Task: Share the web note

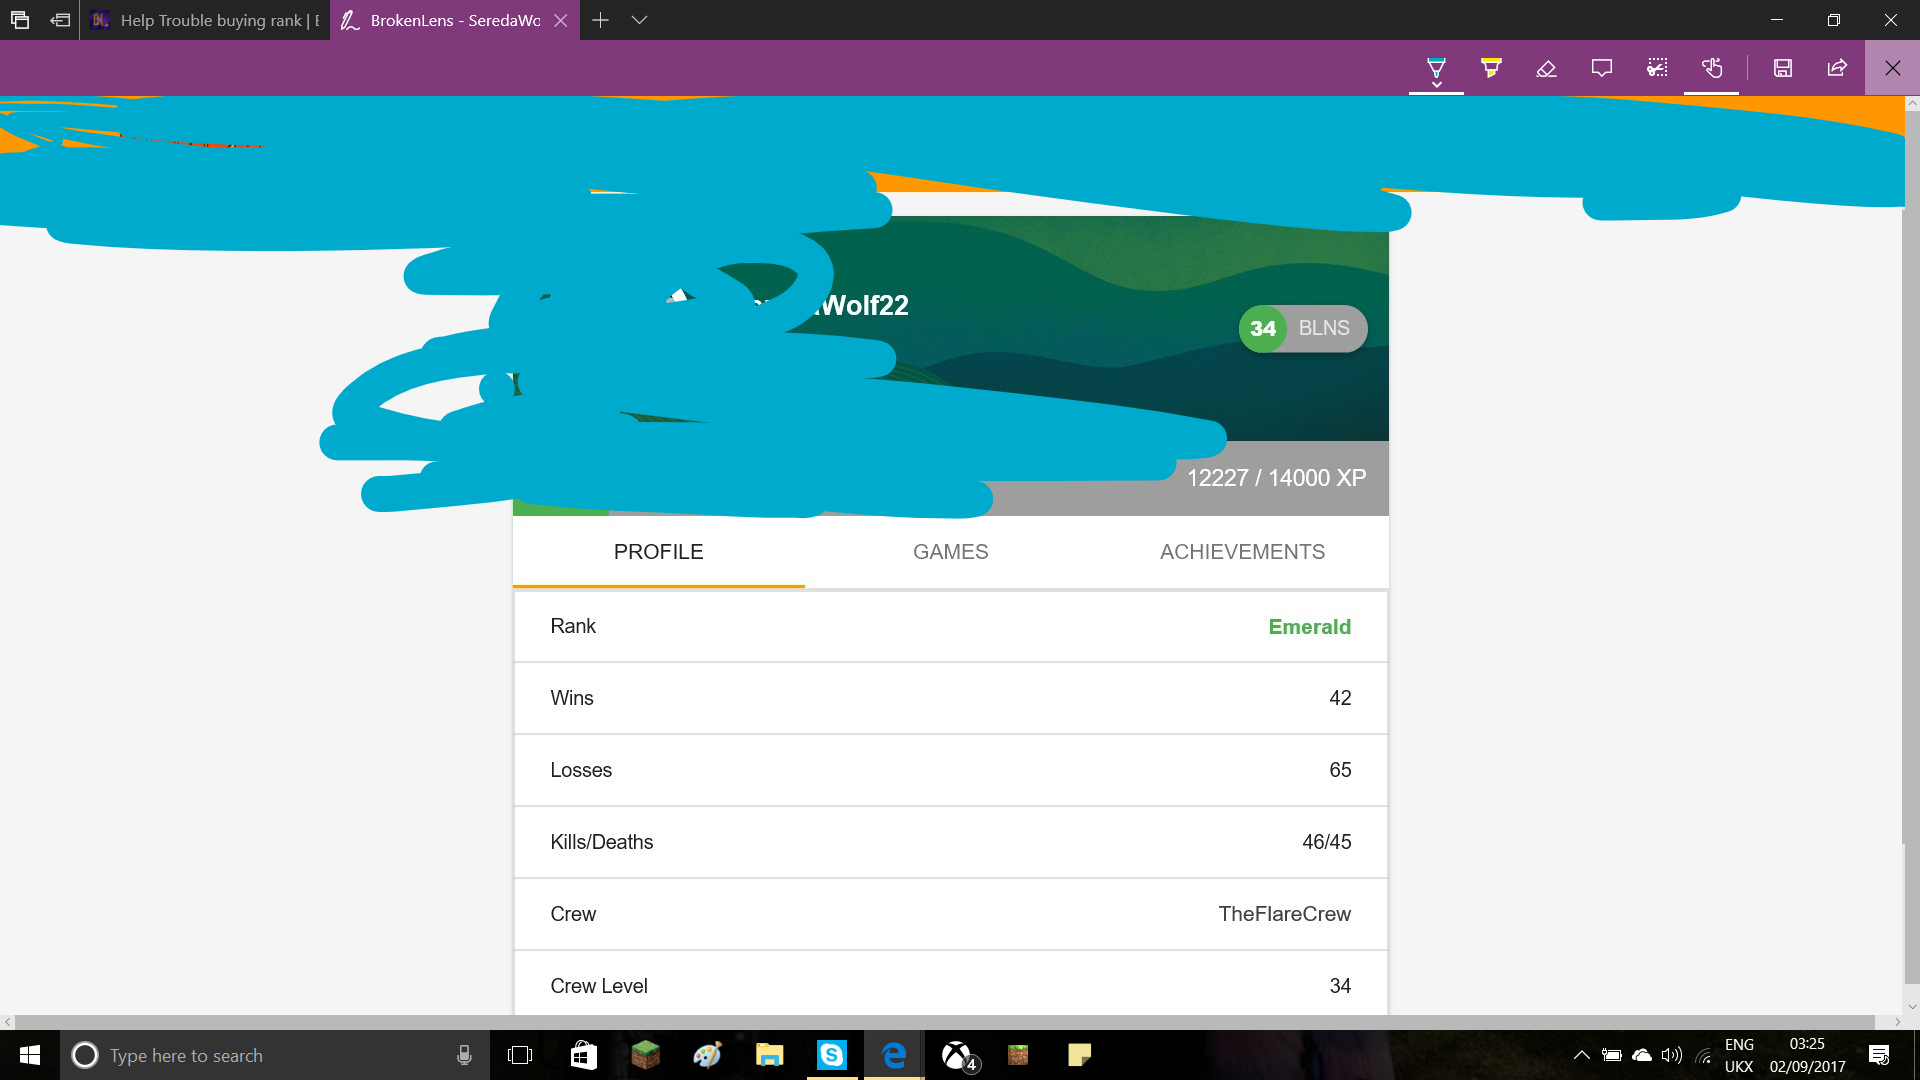Action: [x=1838, y=69]
